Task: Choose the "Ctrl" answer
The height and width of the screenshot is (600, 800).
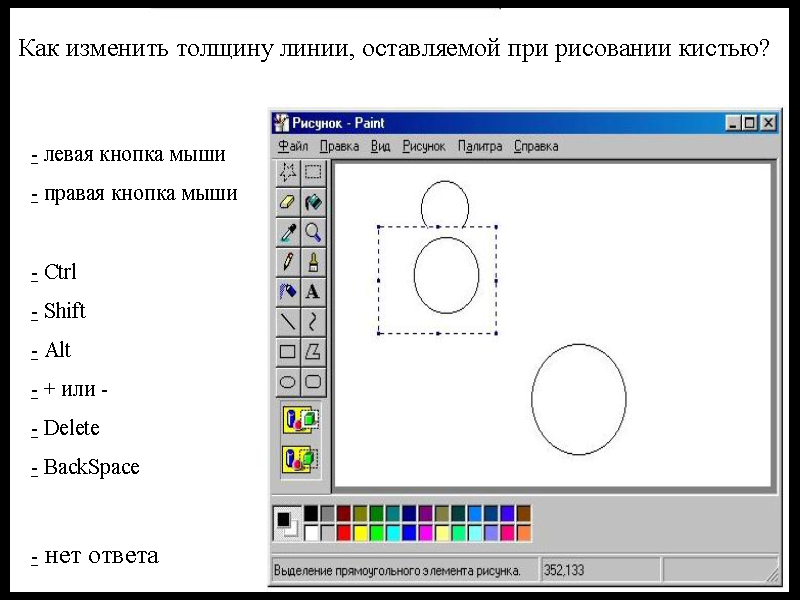Action: (x=54, y=272)
